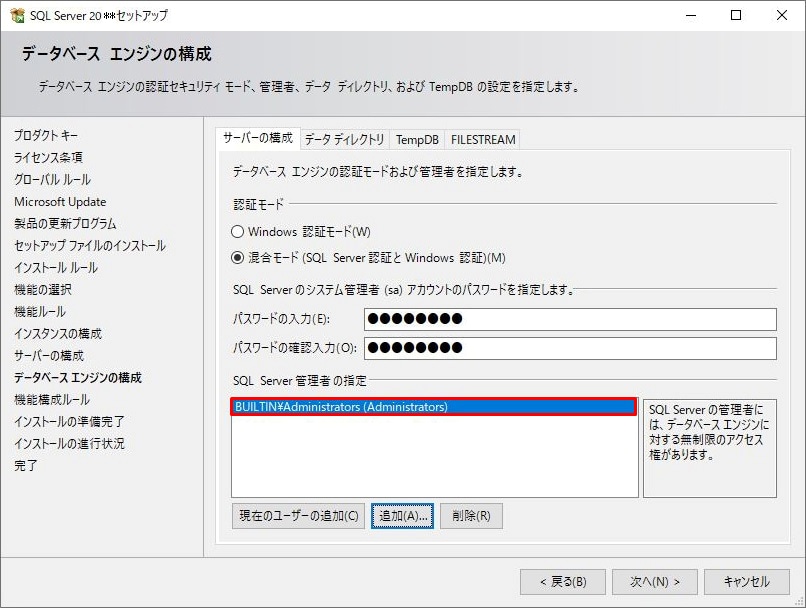Click グローバル ルール step in sidebar
This screenshot has height=608, width=806.
[x=52, y=179]
